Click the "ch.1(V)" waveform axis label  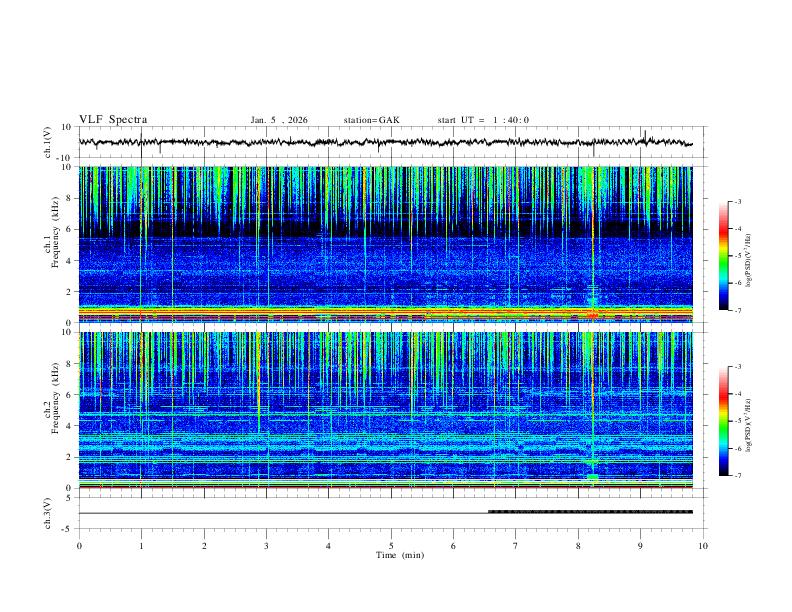click(48, 142)
